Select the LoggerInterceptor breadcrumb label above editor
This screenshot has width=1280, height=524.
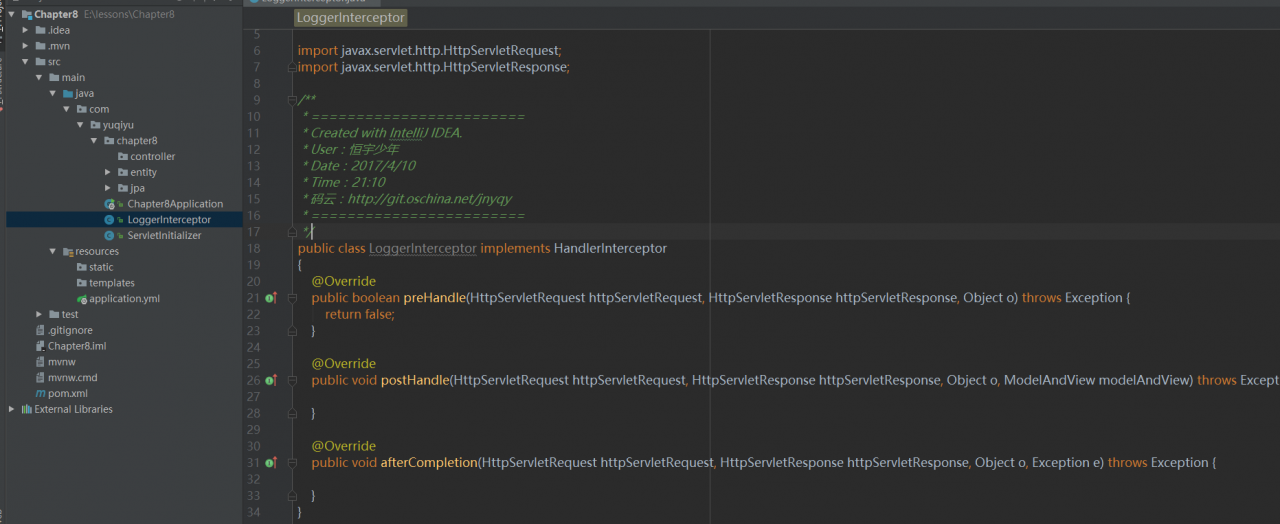tap(350, 18)
